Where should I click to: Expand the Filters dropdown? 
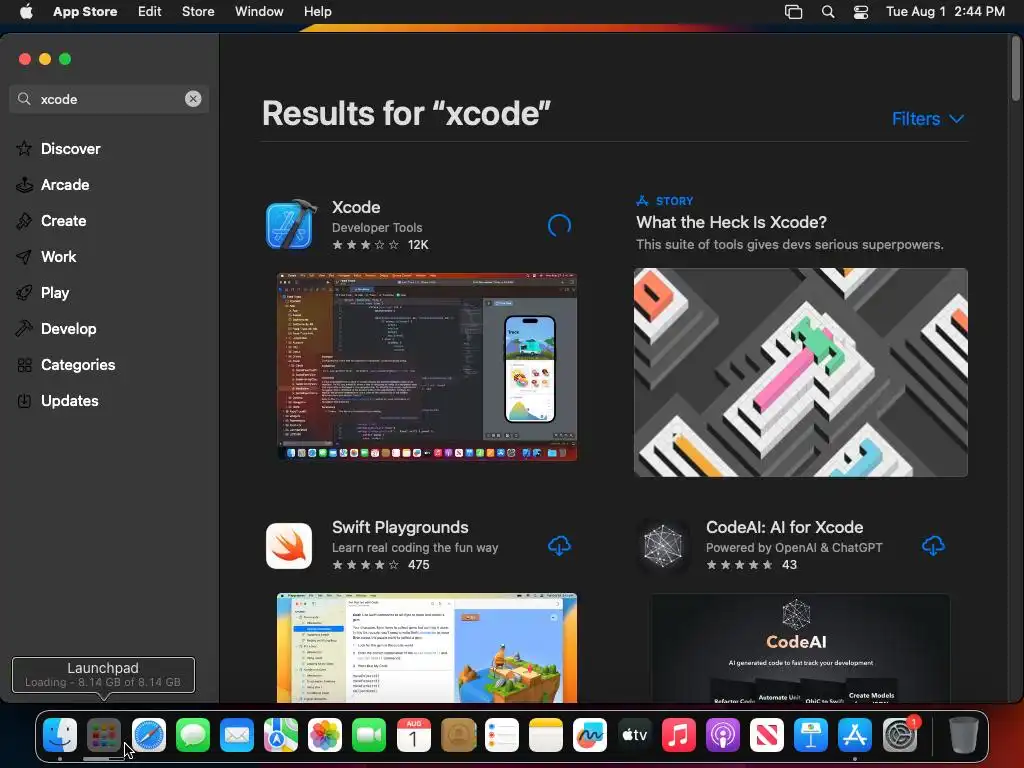pyautogui.click(x=927, y=119)
